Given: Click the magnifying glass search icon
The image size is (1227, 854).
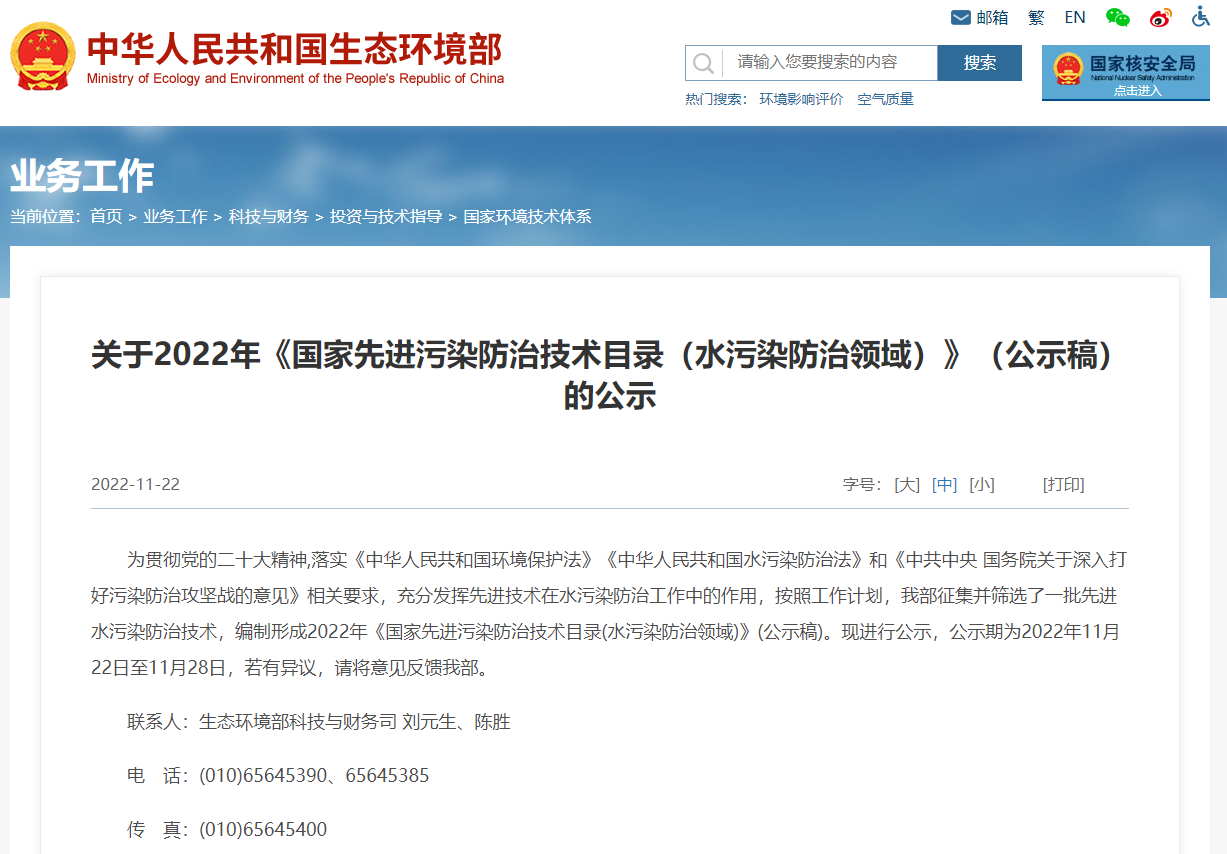Looking at the screenshot, I should [x=704, y=63].
